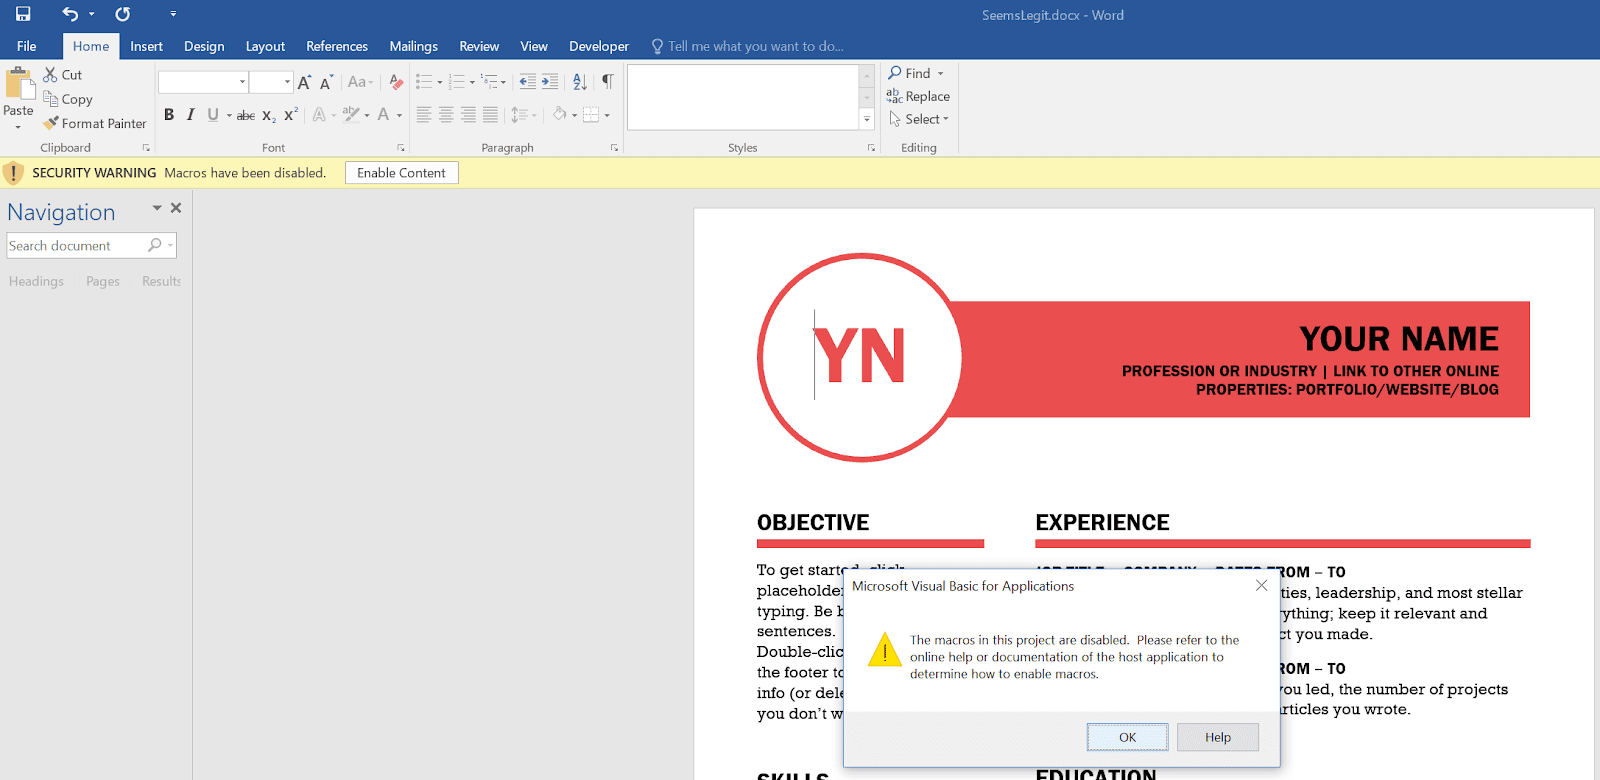This screenshot has width=1600, height=780.
Task: Click the Search document input field
Action: tap(75, 246)
